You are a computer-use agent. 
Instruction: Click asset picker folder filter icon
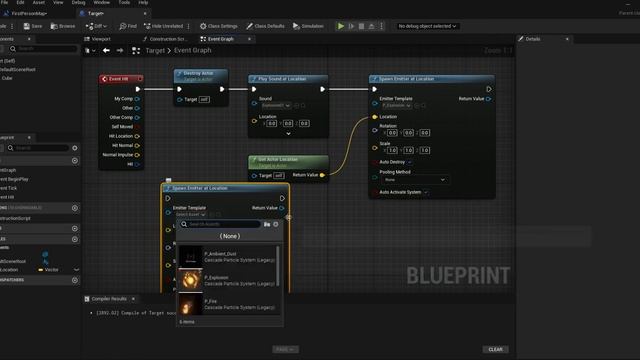tap(267, 224)
